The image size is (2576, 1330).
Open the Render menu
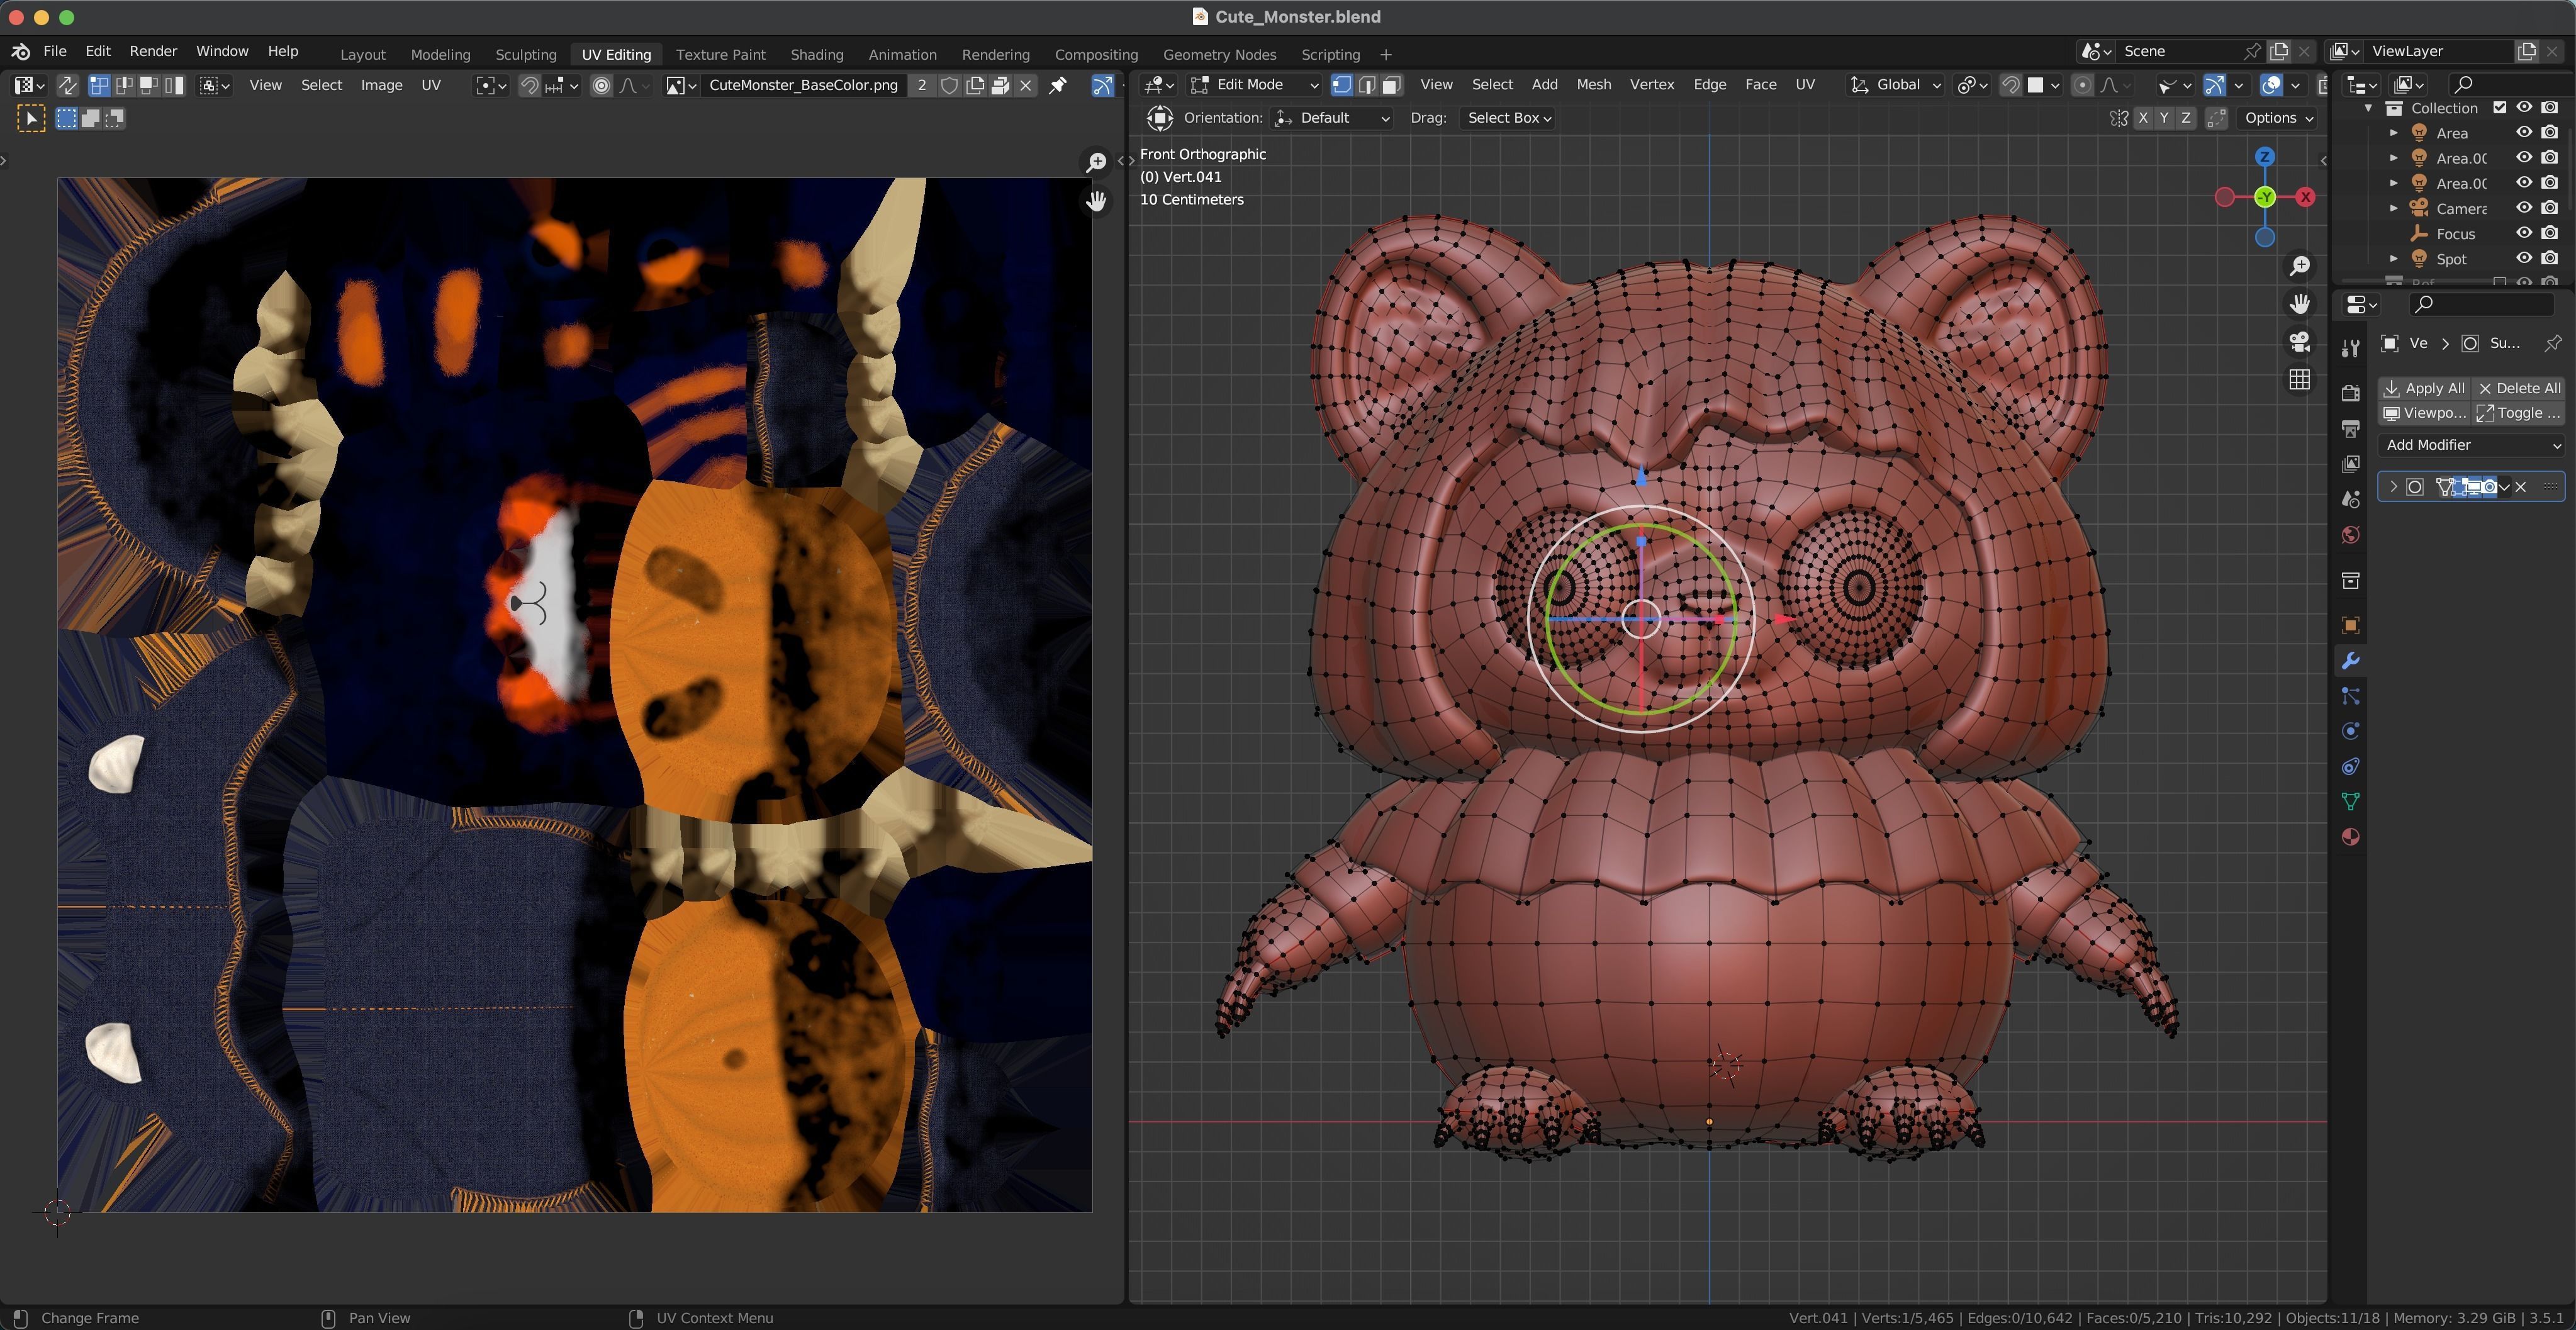(x=153, y=51)
